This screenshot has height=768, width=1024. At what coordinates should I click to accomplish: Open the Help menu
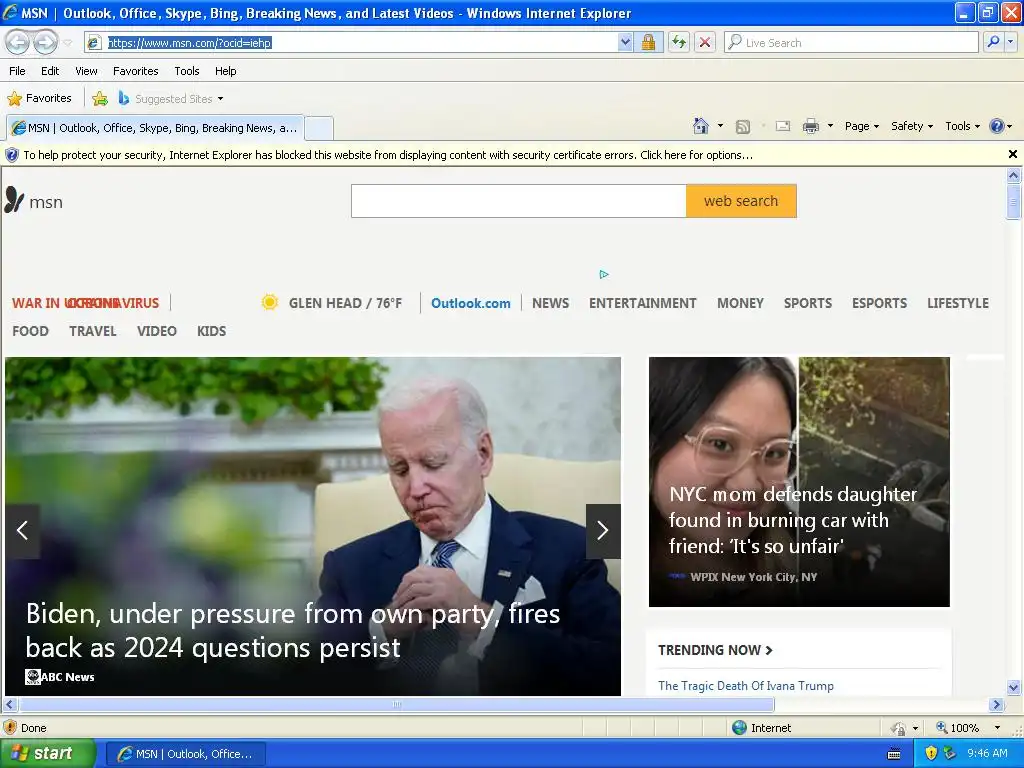(225, 71)
